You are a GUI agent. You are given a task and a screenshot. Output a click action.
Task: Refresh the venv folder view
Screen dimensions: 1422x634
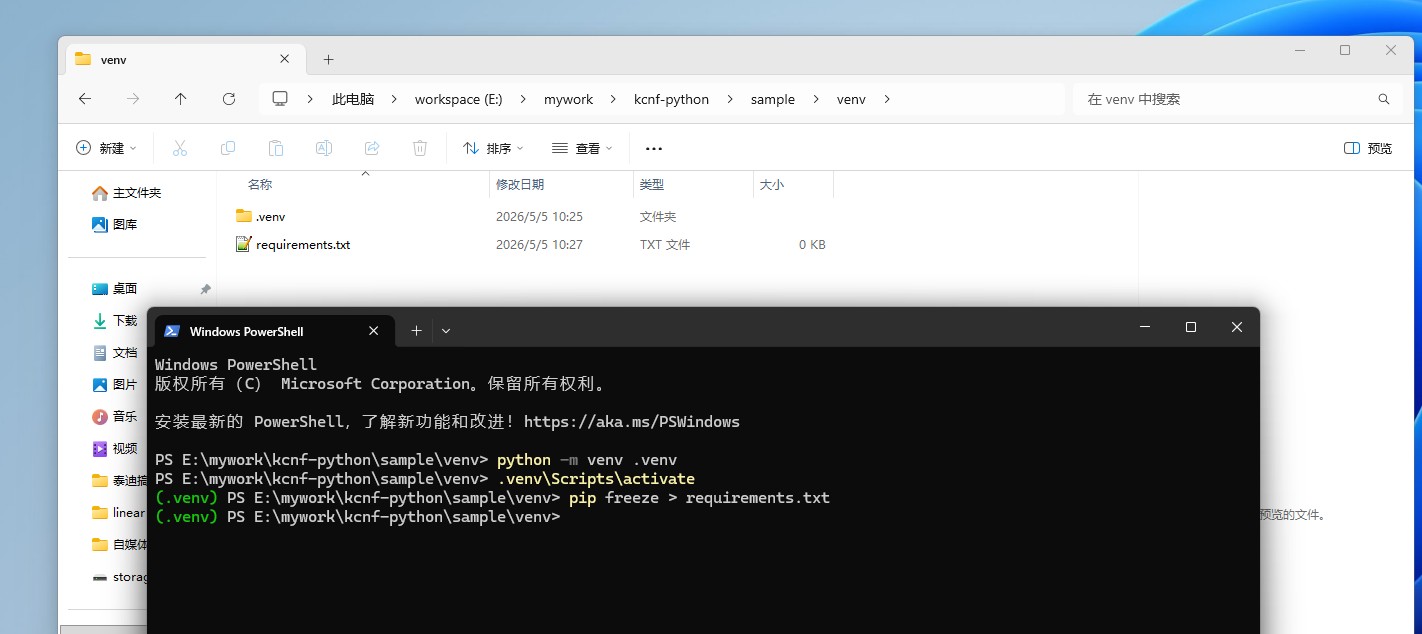point(229,99)
